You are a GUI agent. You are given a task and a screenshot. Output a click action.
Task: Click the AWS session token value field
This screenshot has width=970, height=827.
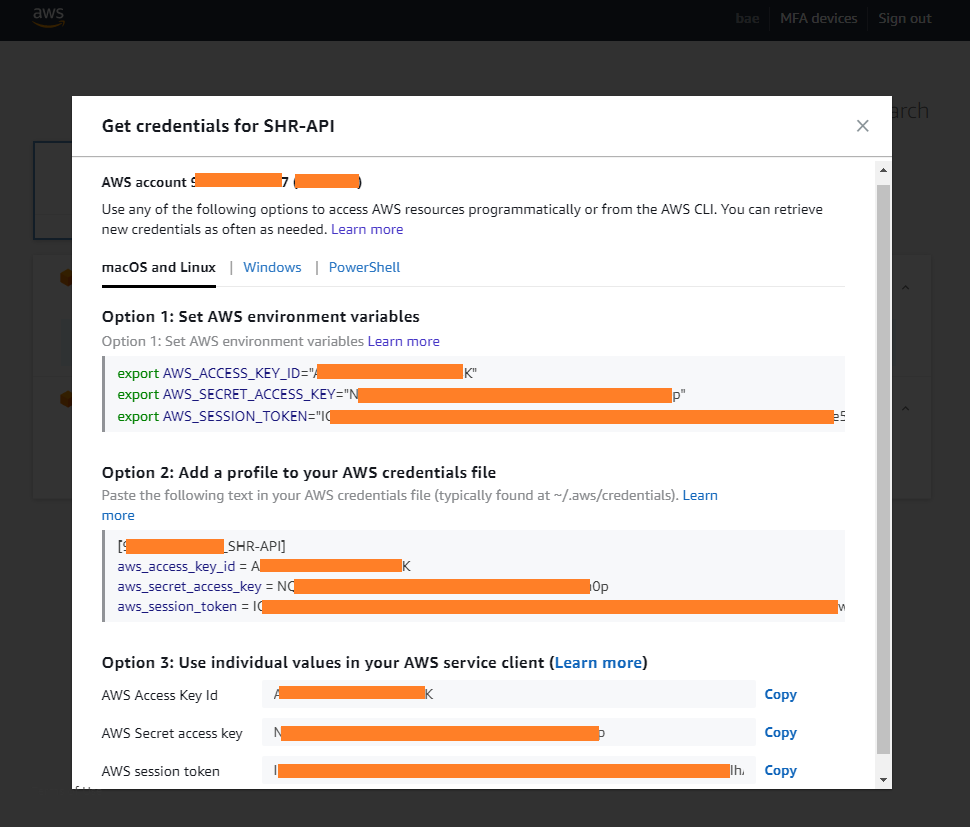pyautogui.click(x=509, y=770)
